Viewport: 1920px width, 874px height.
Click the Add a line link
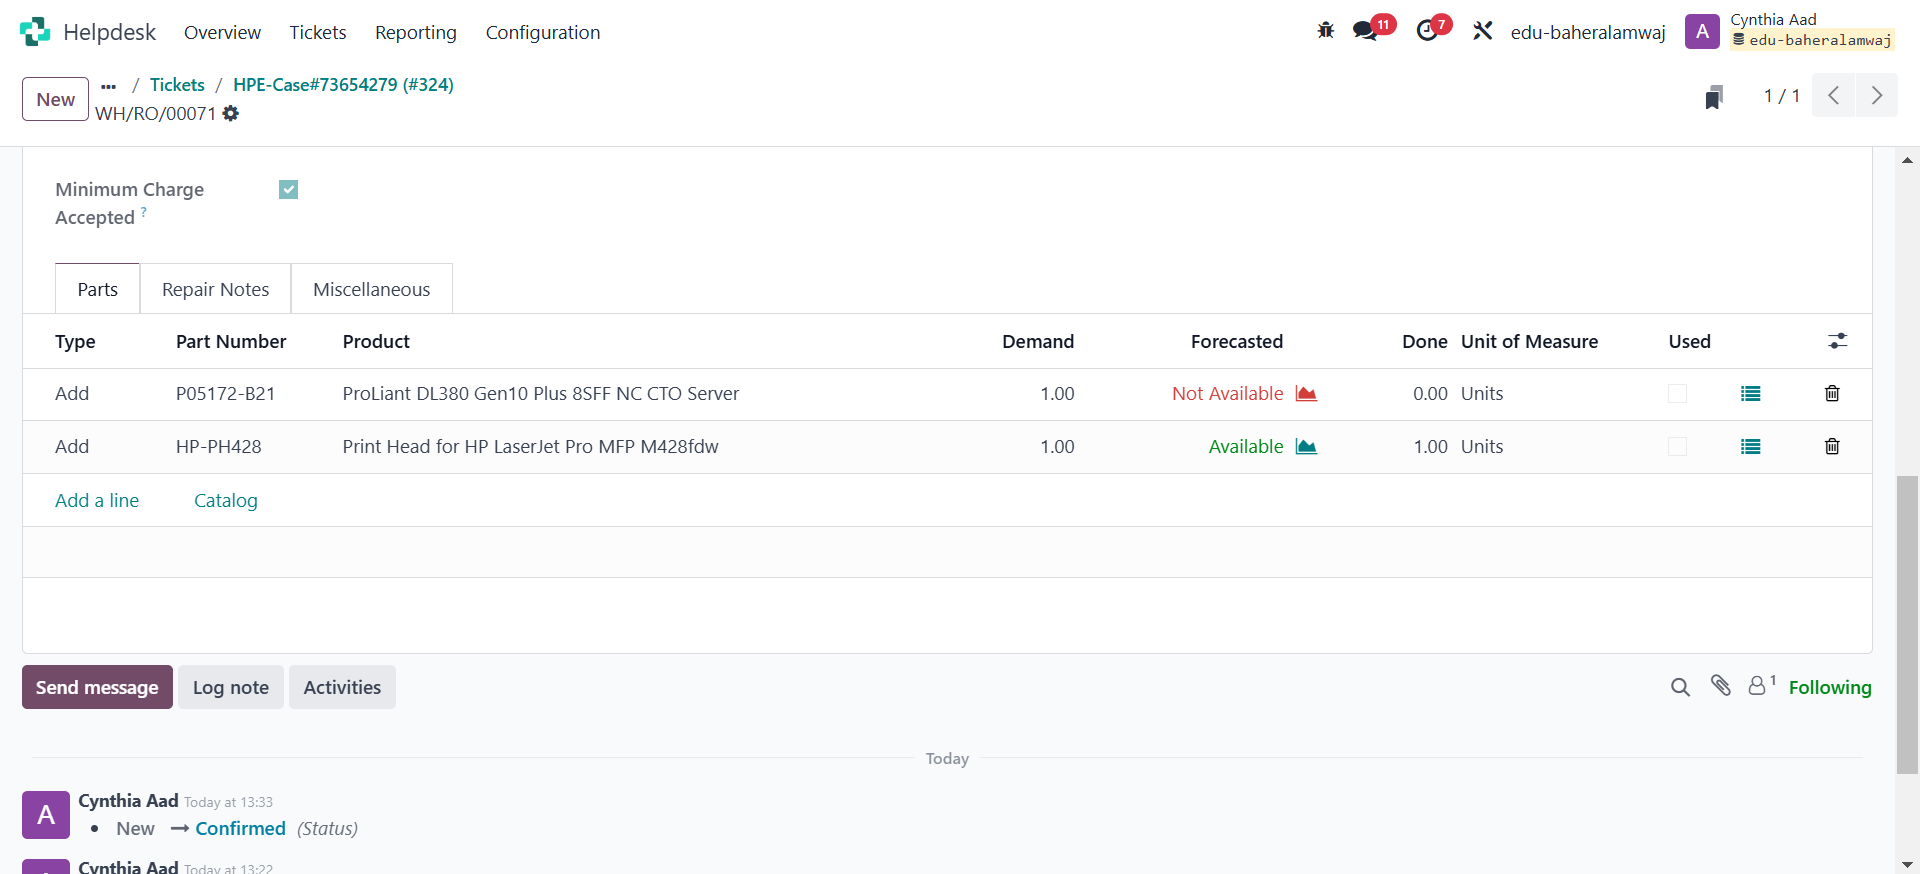point(97,501)
